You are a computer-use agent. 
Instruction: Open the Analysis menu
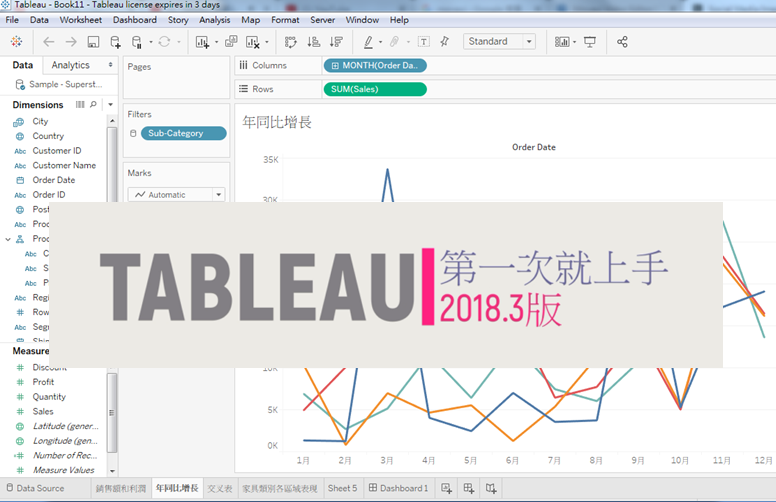click(215, 20)
